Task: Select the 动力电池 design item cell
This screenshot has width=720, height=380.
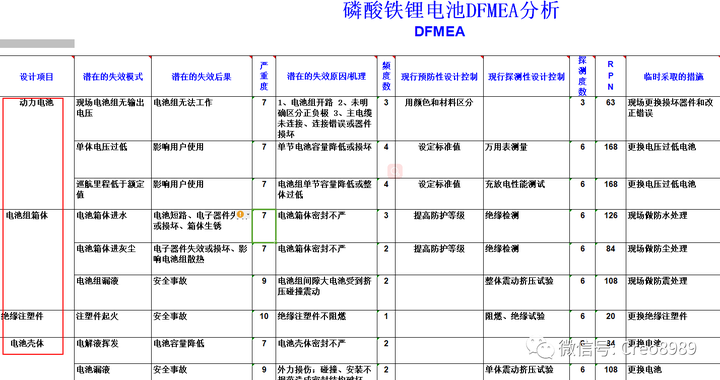Action: tap(37, 153)
